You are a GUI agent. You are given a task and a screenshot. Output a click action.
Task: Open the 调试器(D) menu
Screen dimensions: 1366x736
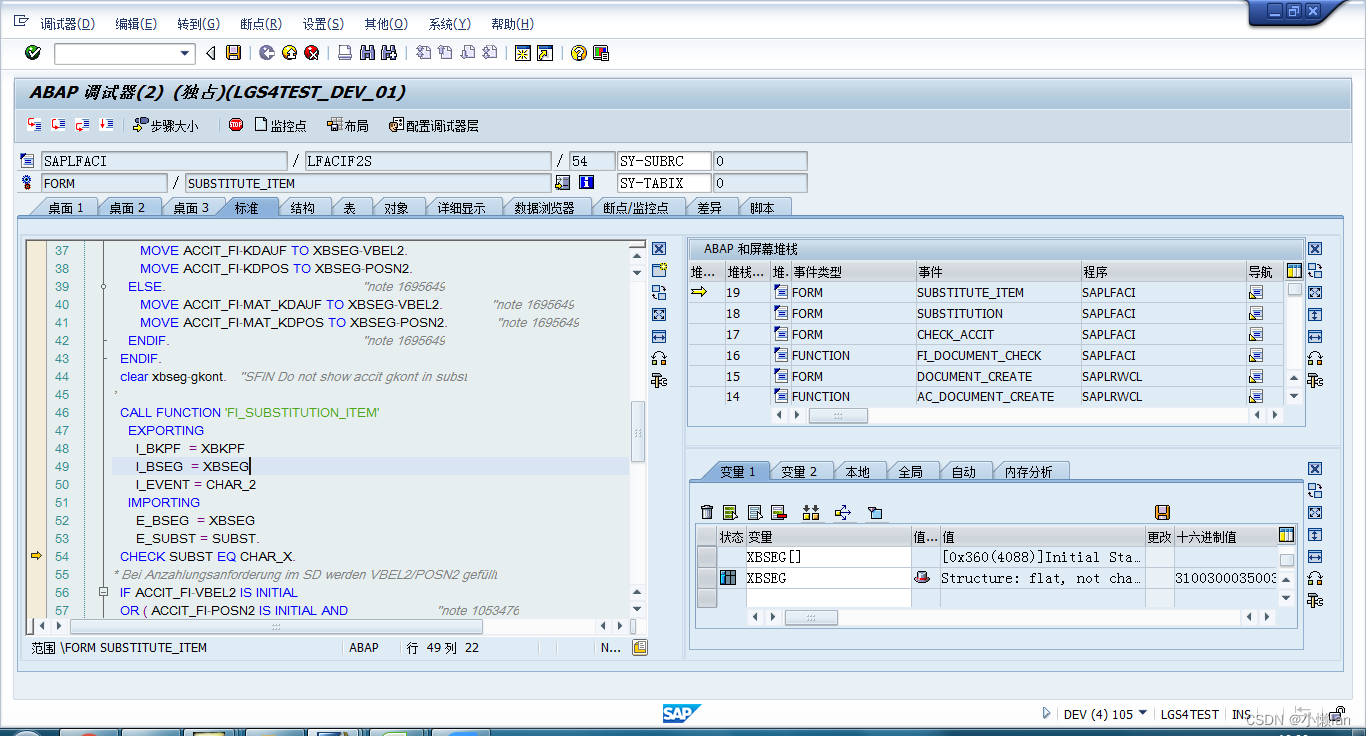67,24
